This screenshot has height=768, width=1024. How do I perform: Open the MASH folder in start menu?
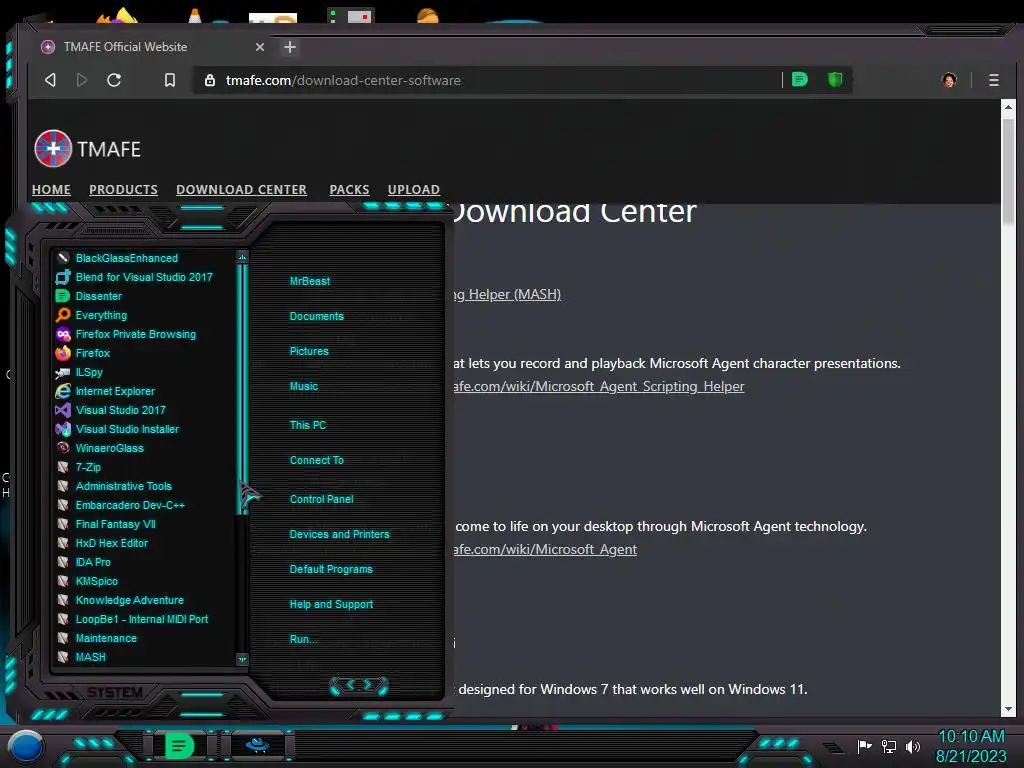[82, 656]
